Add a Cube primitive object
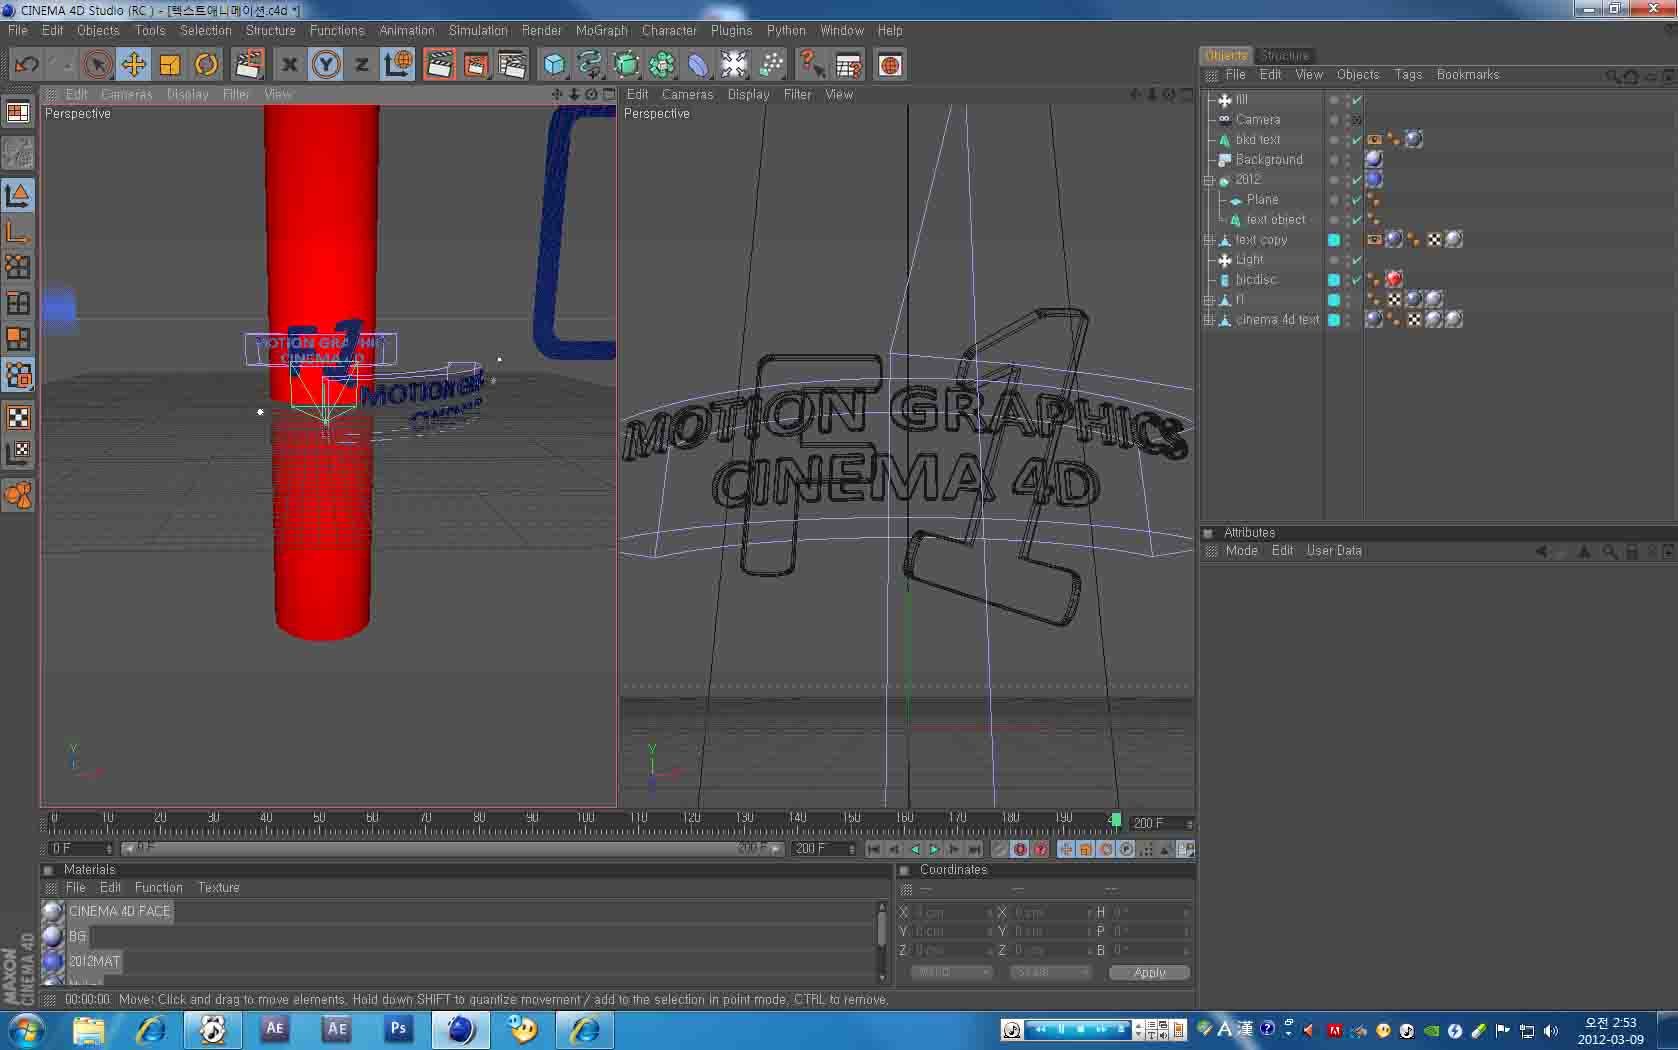Image resolution: width=1678 pixels, height=1050 pixels. coord(554,65)
